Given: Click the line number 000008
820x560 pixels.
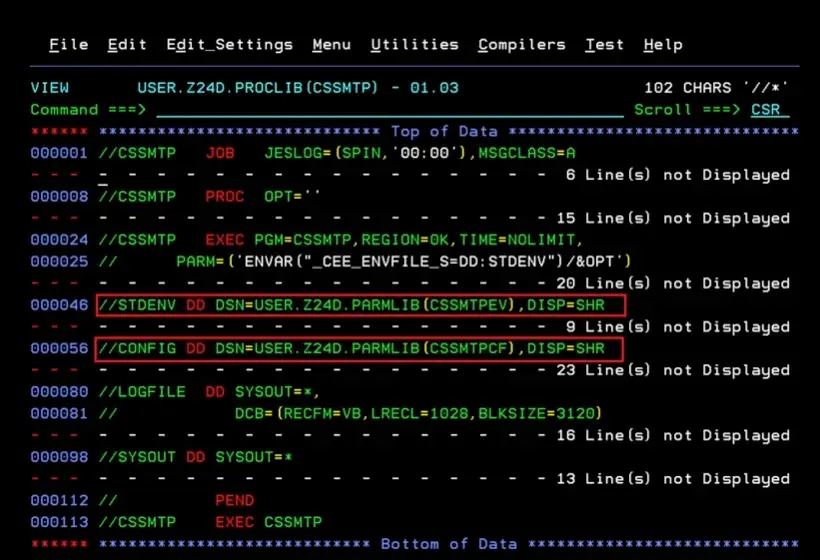Looking at the screenshot, I should coord(59,197).
